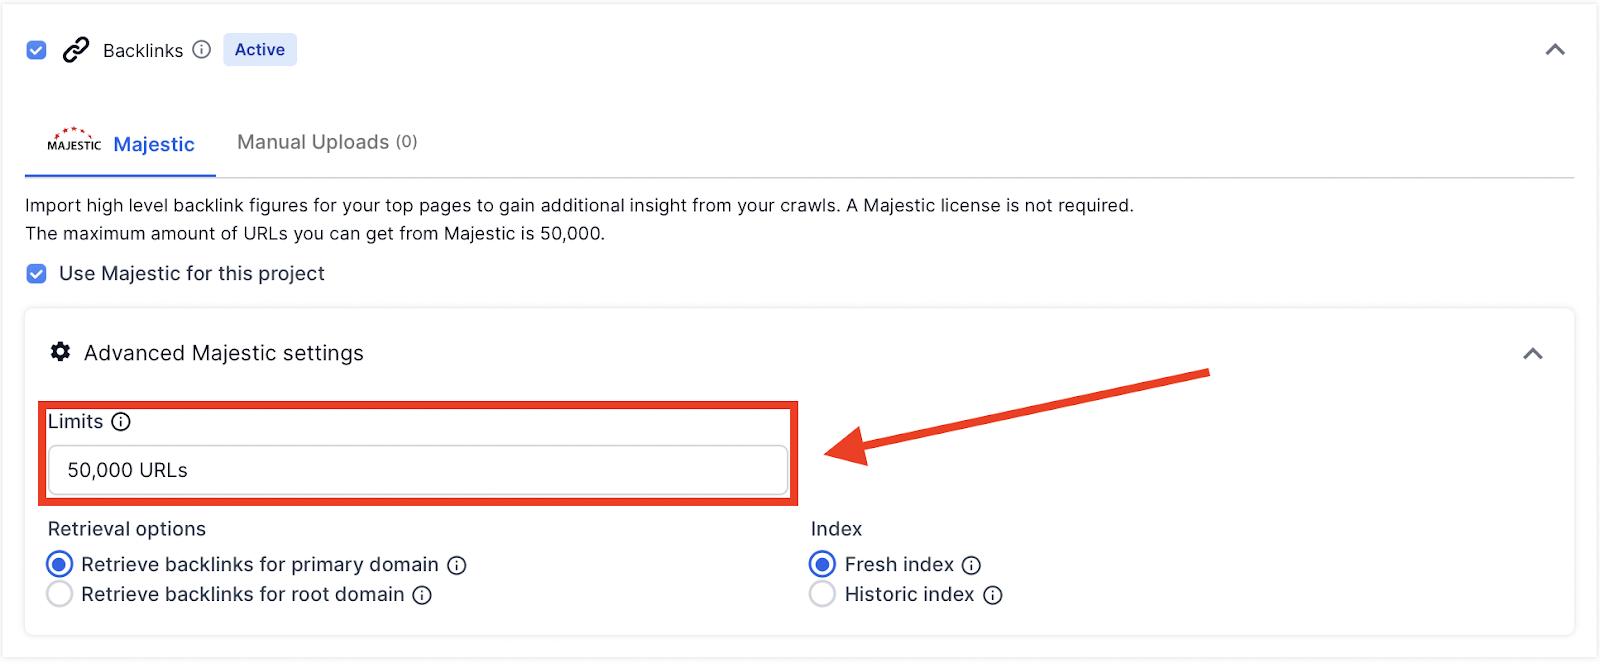The image size is (1600, 663).
Task: Open info tooltip for primary domain option
Action: tap(457, 565)
